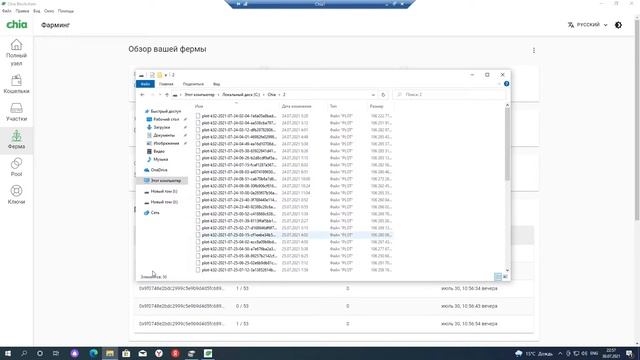
Task: Select Музыка in navigation pane
Action: coord(160,159)
